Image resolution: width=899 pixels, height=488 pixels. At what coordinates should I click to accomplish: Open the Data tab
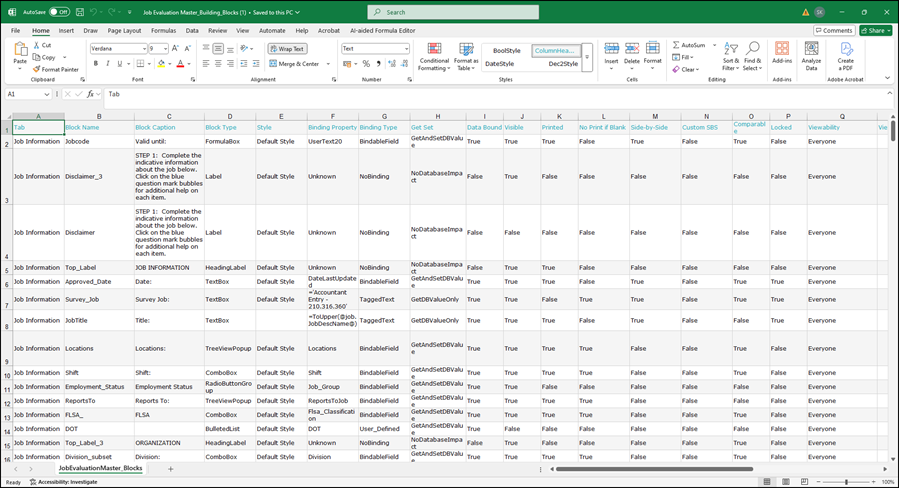192,30
